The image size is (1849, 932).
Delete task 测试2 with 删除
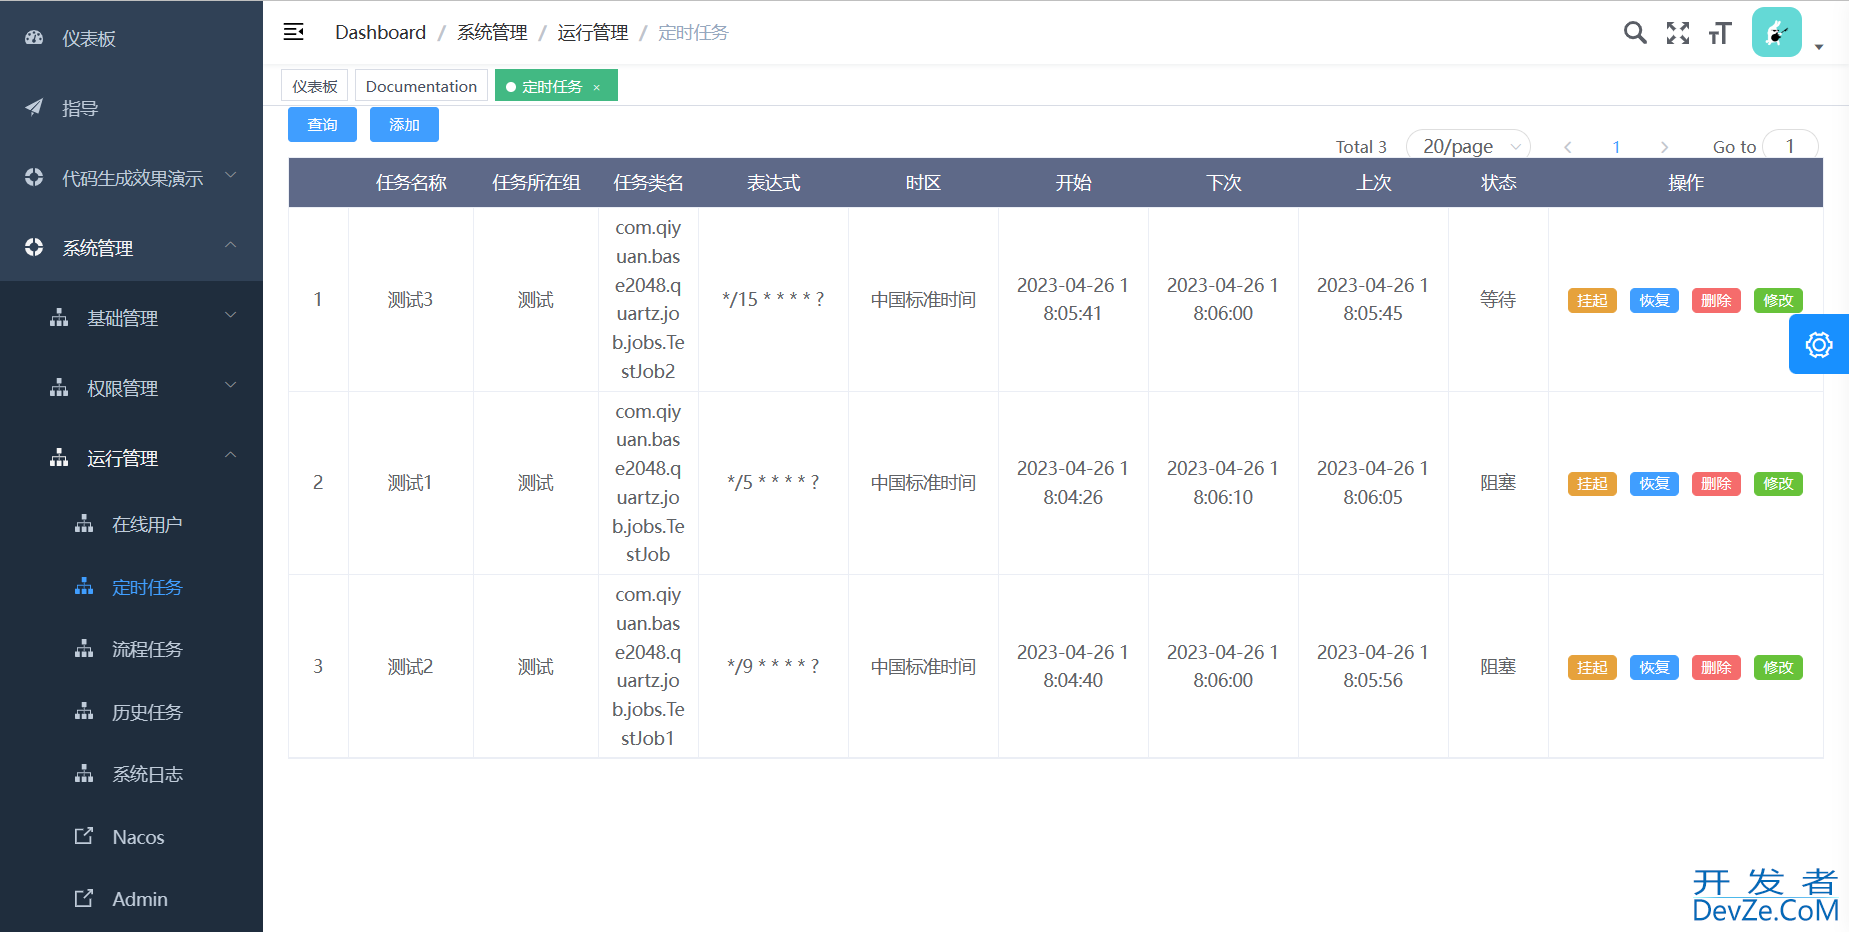click(1716, 667)
